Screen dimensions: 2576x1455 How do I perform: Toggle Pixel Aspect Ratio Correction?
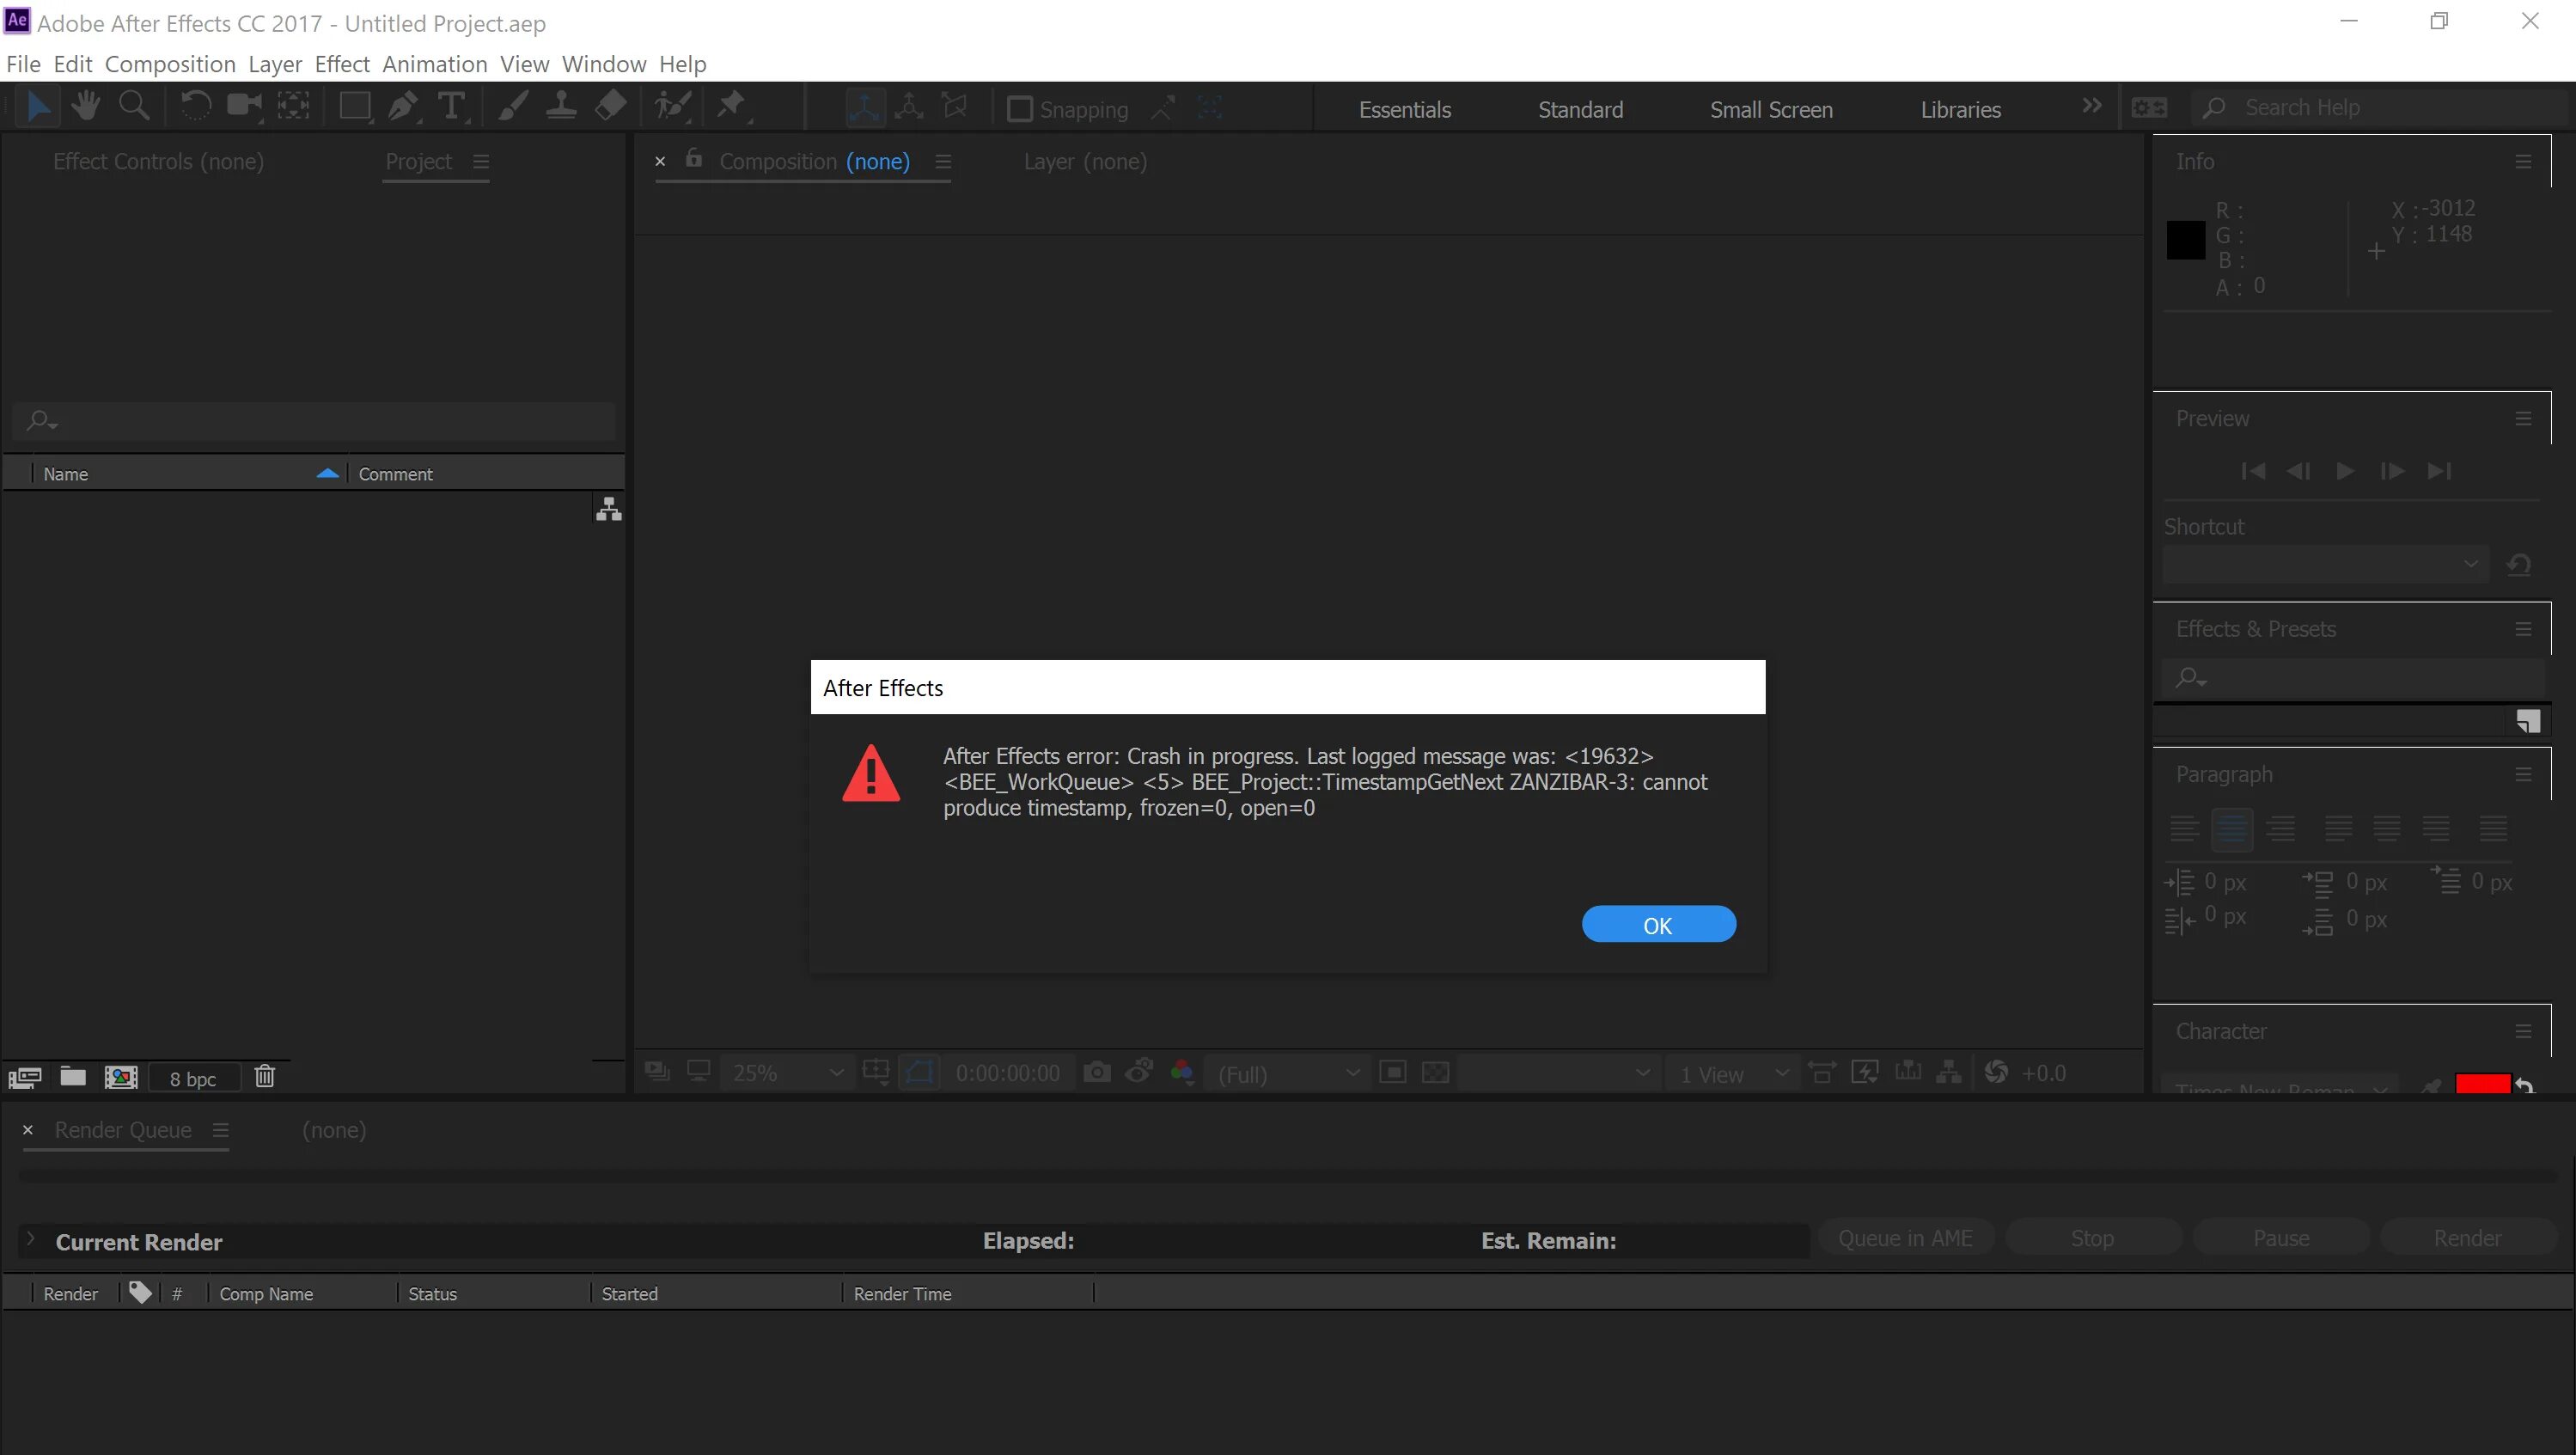coord(1822,1073)
